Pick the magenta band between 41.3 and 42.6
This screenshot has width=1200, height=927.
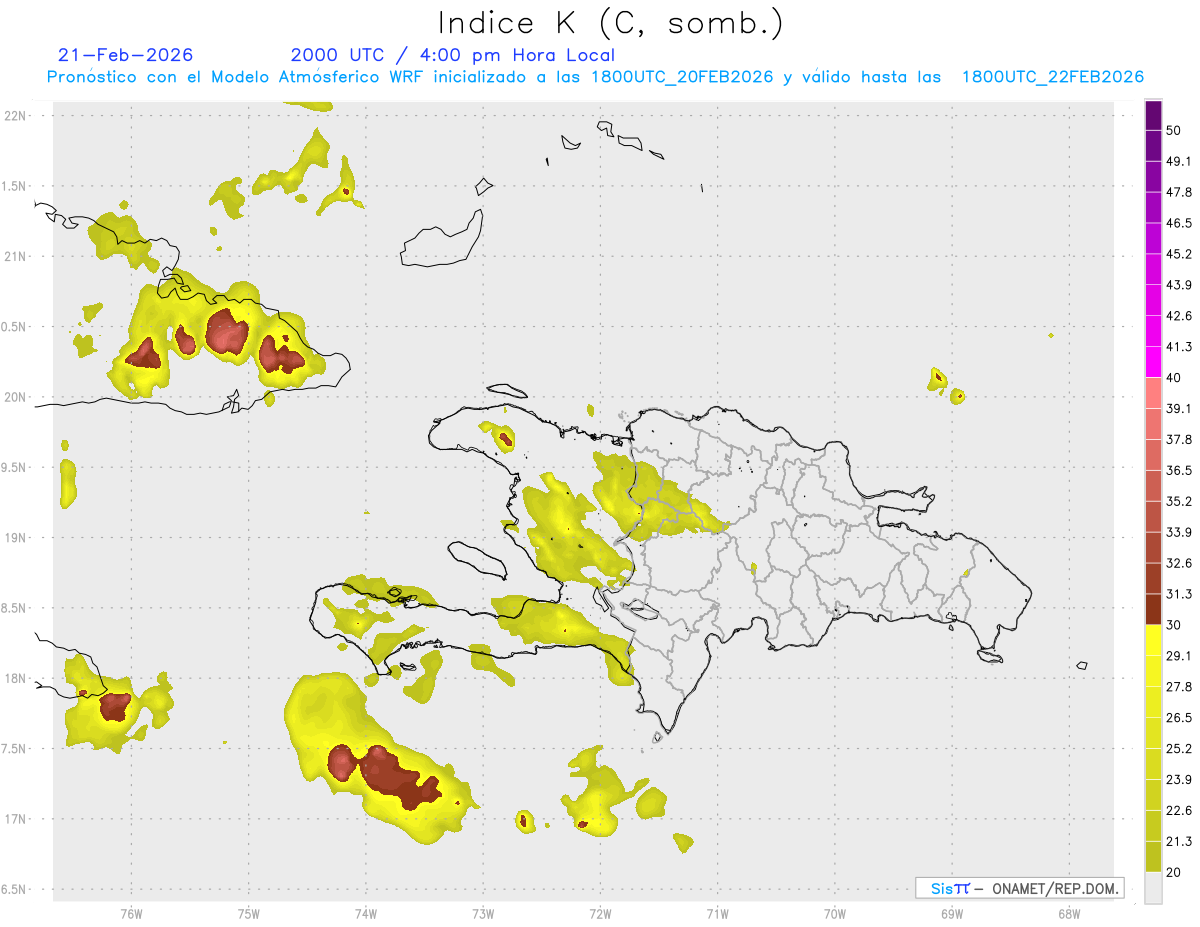[1153, 331]
